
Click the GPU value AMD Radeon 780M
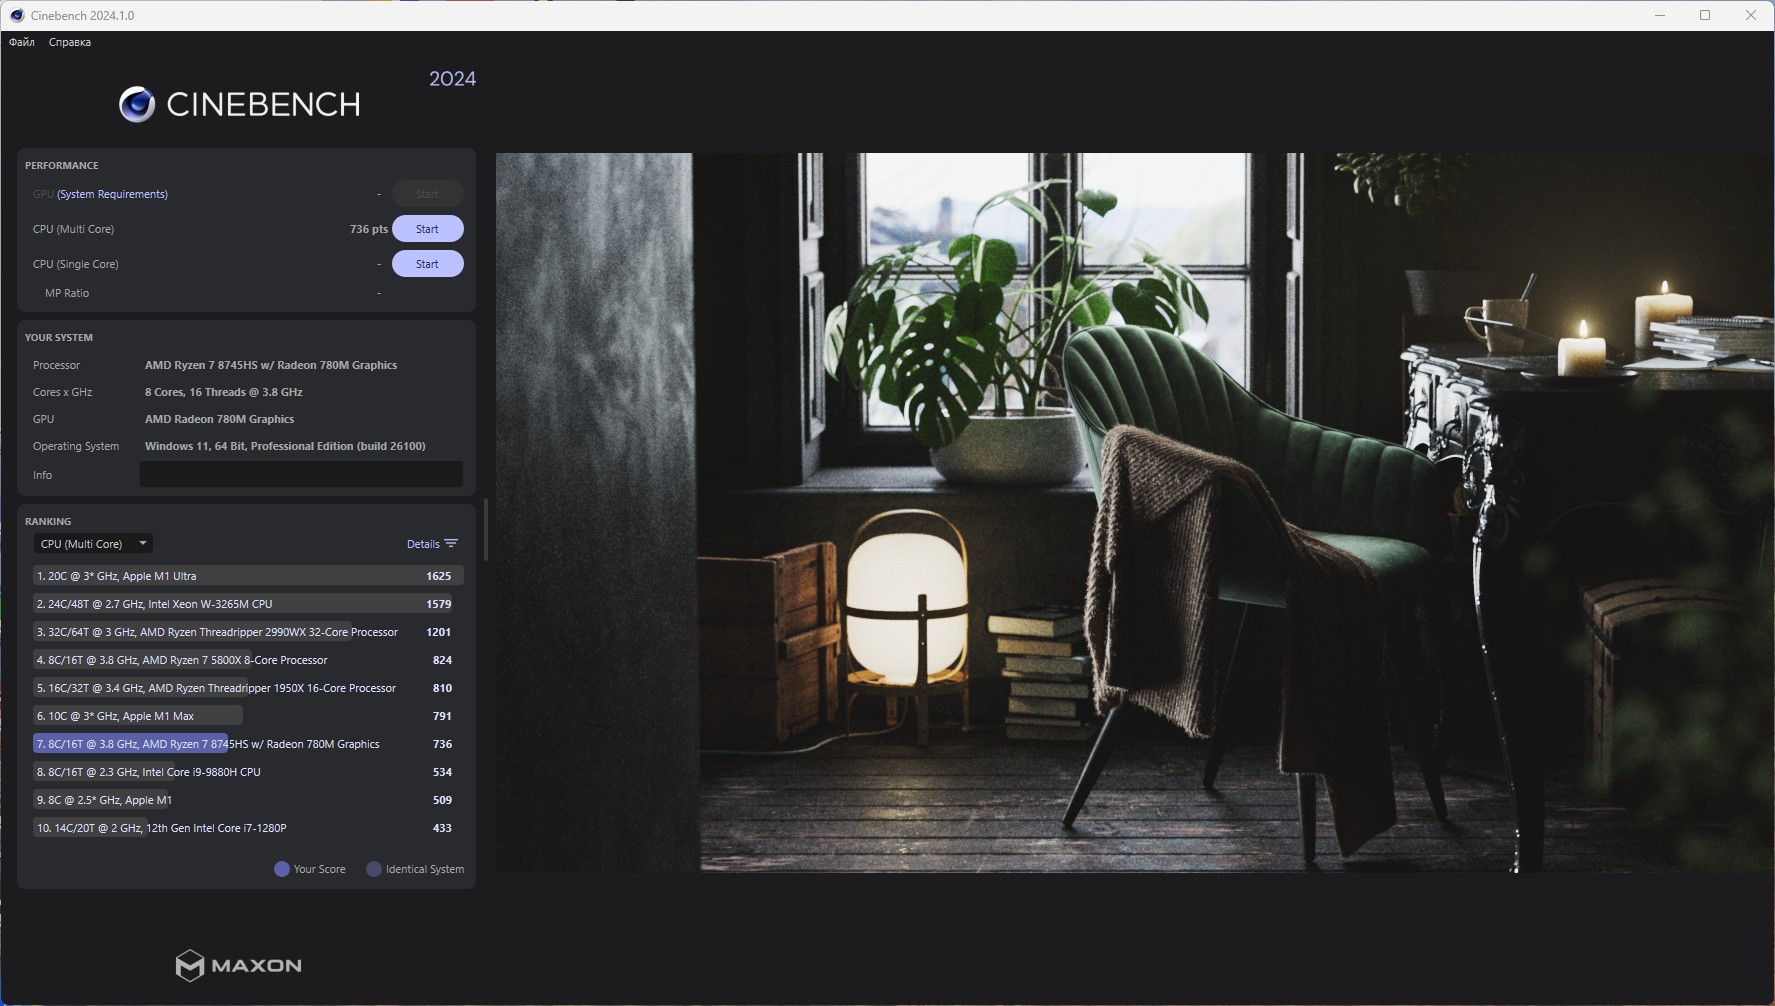click(x=219, y=419)
